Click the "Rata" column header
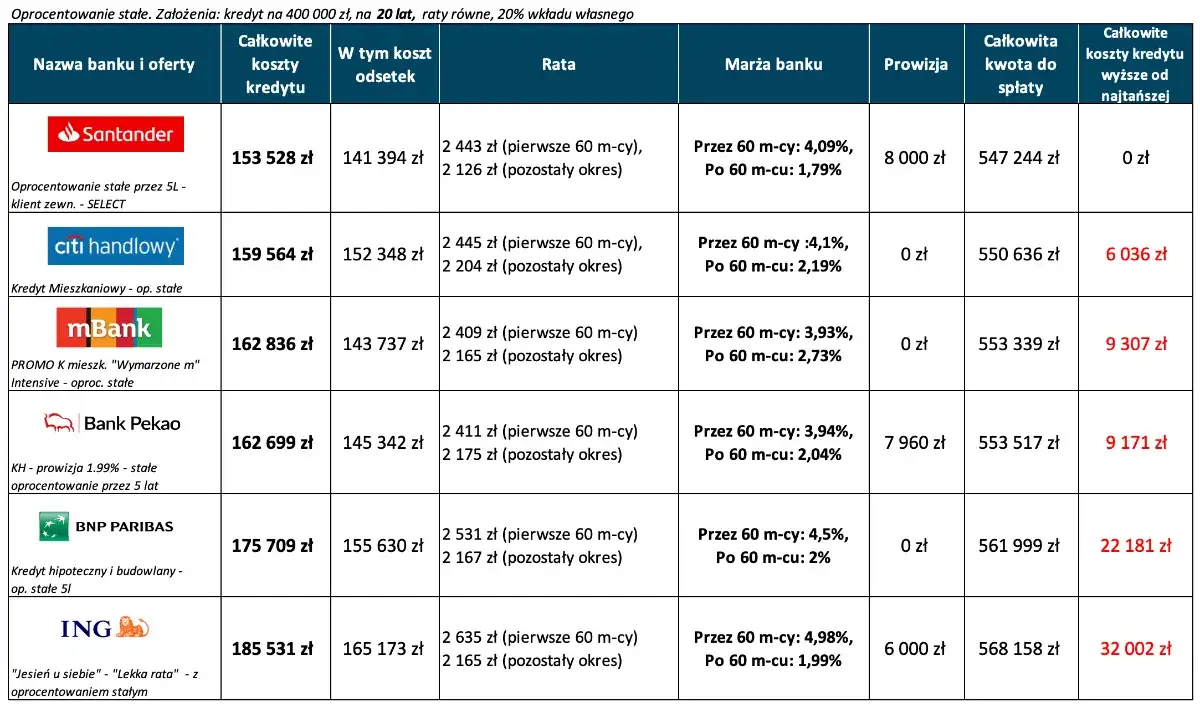This screenshot has width=1200, height=707. point(558,64)
